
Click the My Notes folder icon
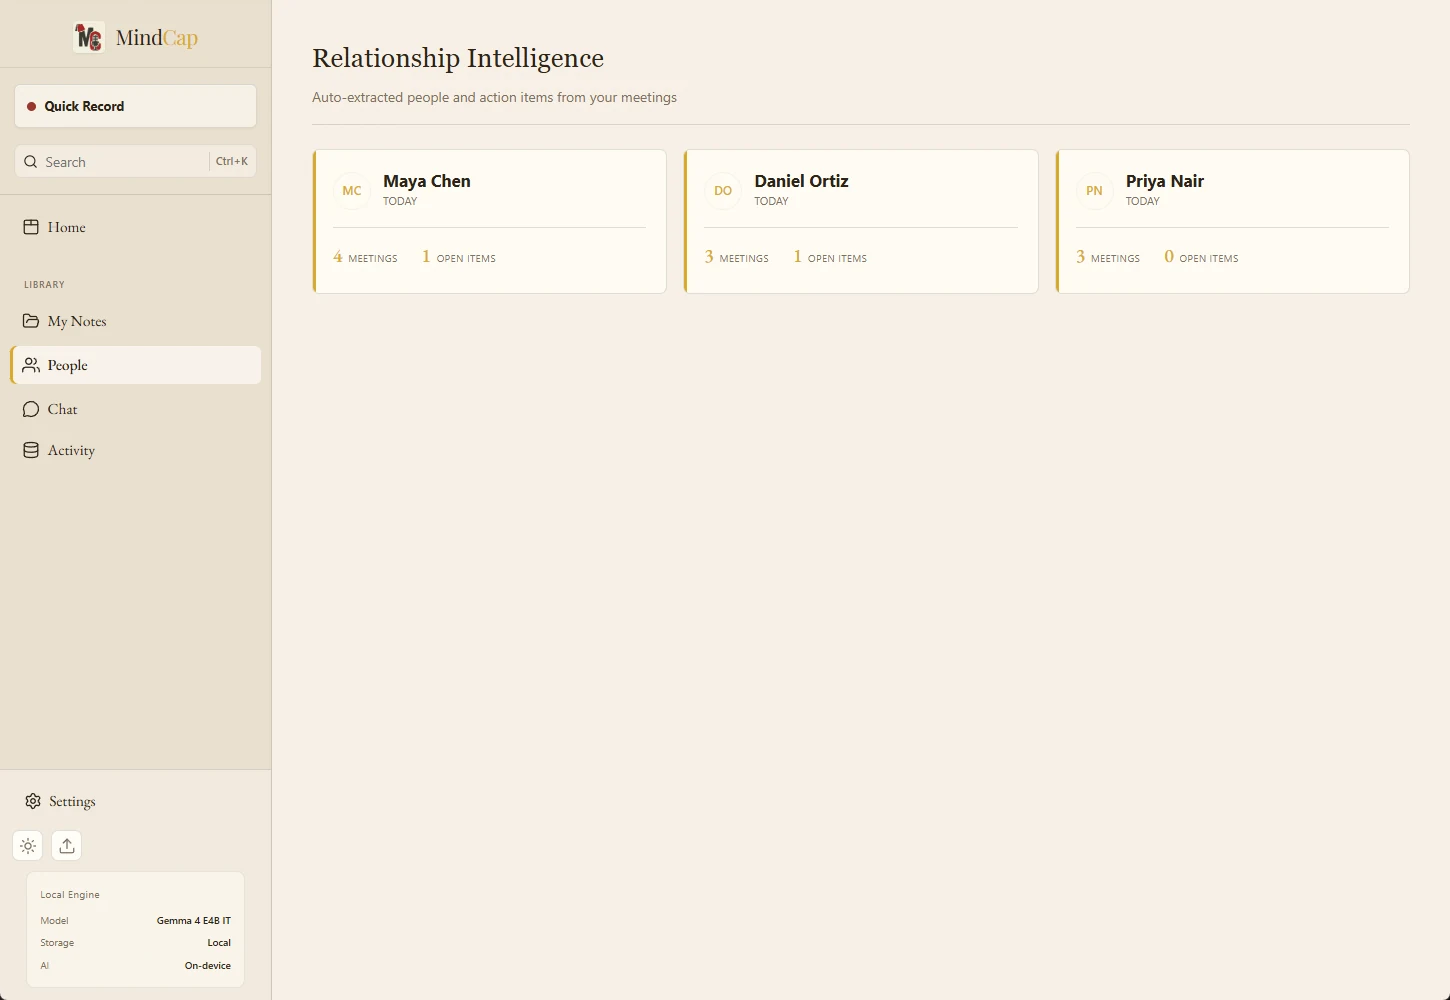pyautogui.click(x=31, y=321)
